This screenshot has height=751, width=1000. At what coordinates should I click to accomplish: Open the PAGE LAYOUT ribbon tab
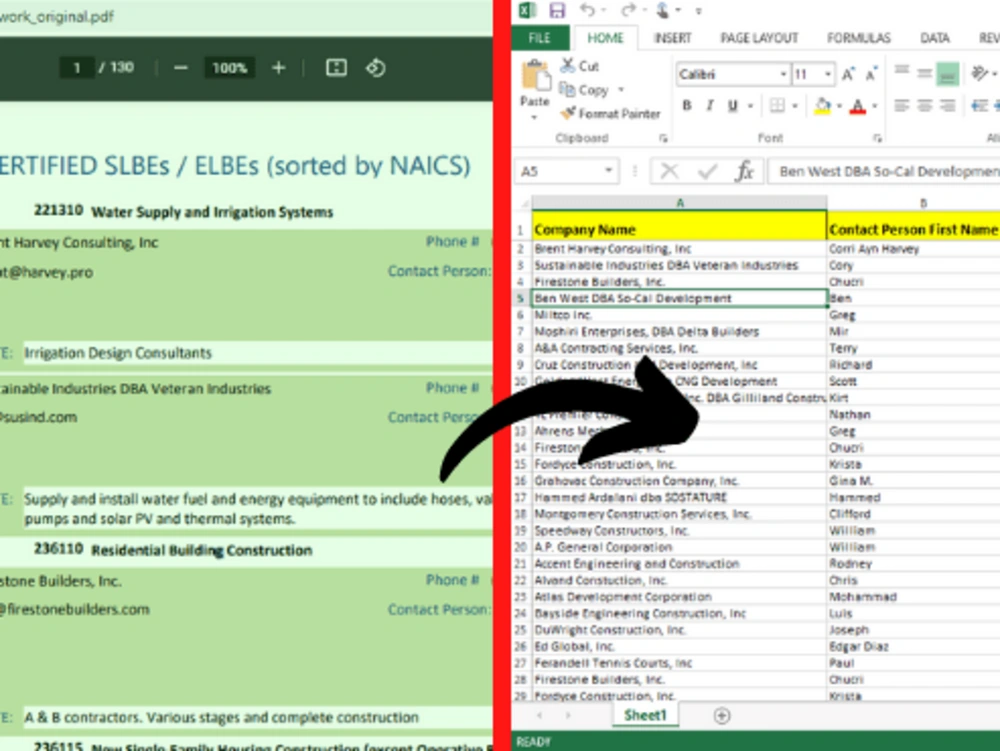759,38
